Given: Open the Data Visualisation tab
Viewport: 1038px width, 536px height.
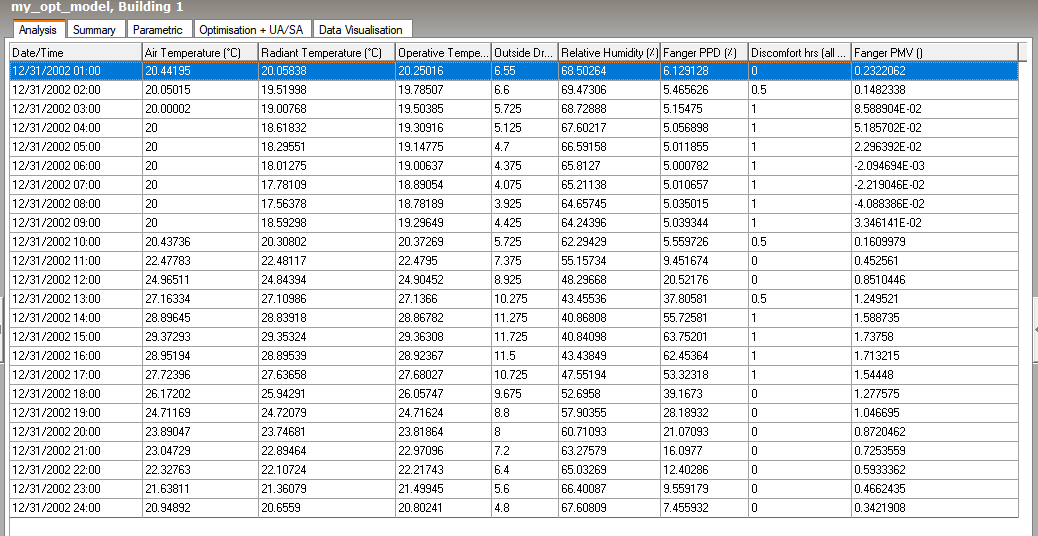Looking at the screenshot, I should pos(361,29).
